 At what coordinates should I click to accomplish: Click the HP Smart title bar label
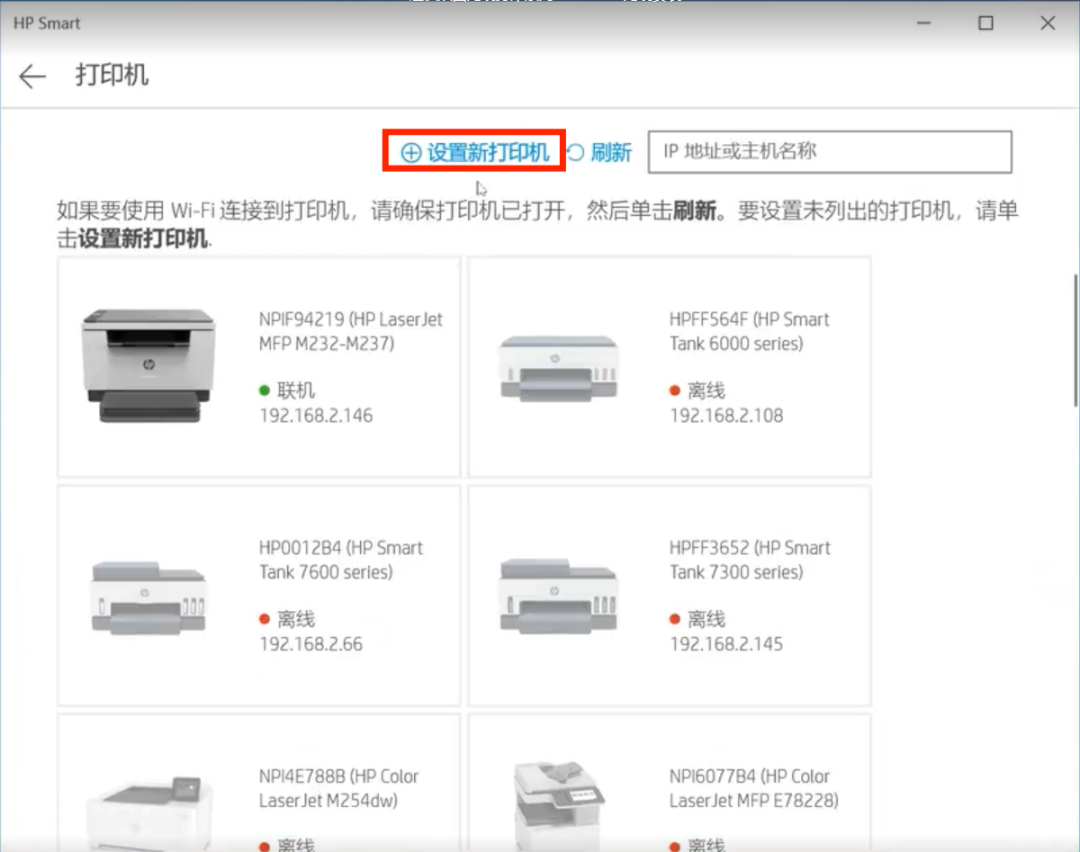tap(45, 22)
